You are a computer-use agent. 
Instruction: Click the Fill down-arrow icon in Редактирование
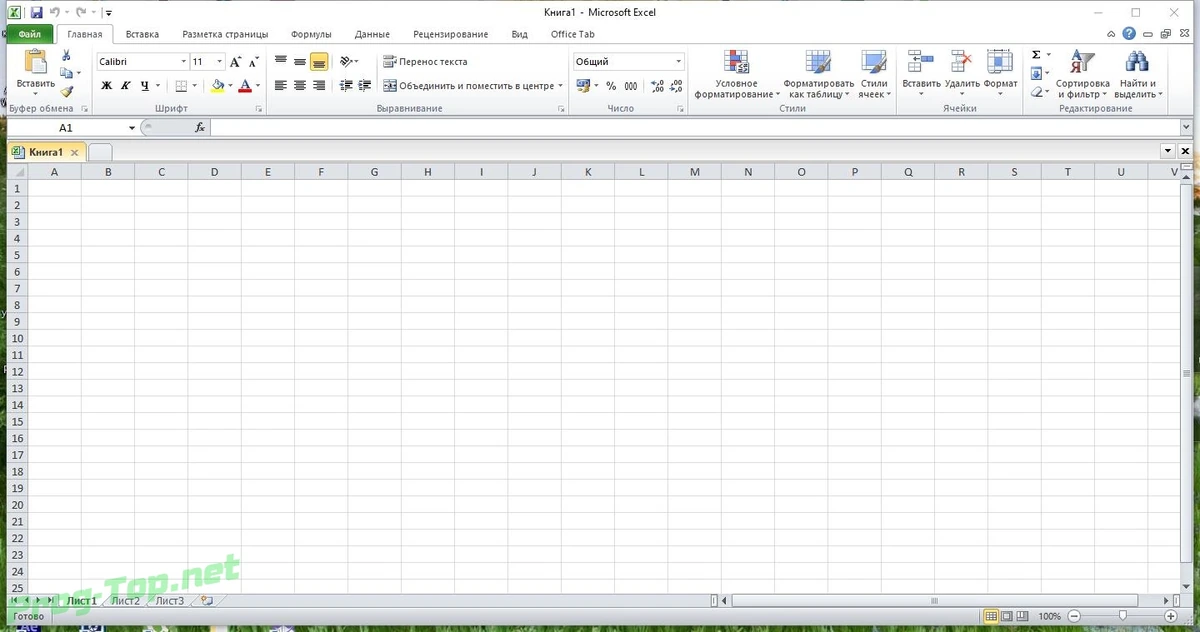(1037, 73)
